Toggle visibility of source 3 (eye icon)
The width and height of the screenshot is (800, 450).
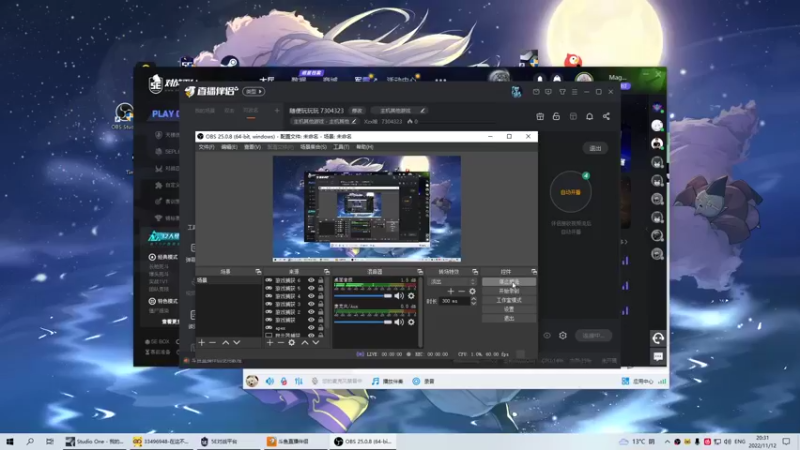(311, 304)
